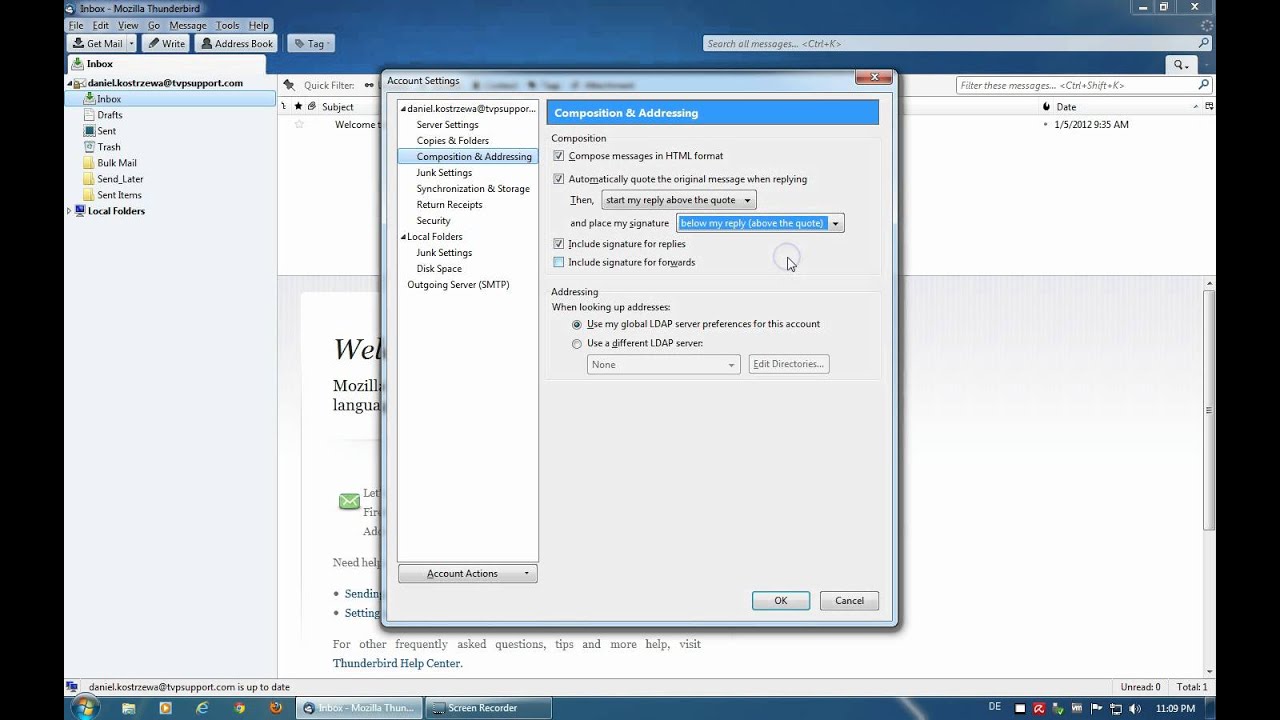Image resolution: width=1280 pixels, height=720 pixels.
Task: Click the Send_Later folder icon
Action: click(x=89, y=179)
